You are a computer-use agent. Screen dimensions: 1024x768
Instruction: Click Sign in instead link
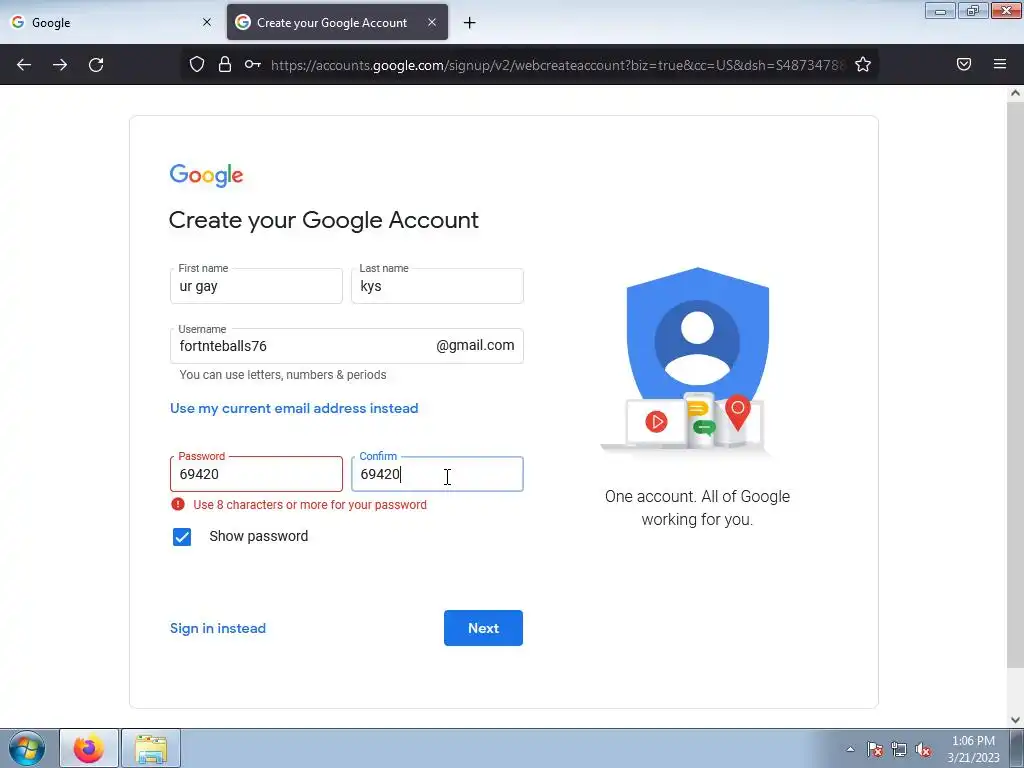click(x=217, y=628)
